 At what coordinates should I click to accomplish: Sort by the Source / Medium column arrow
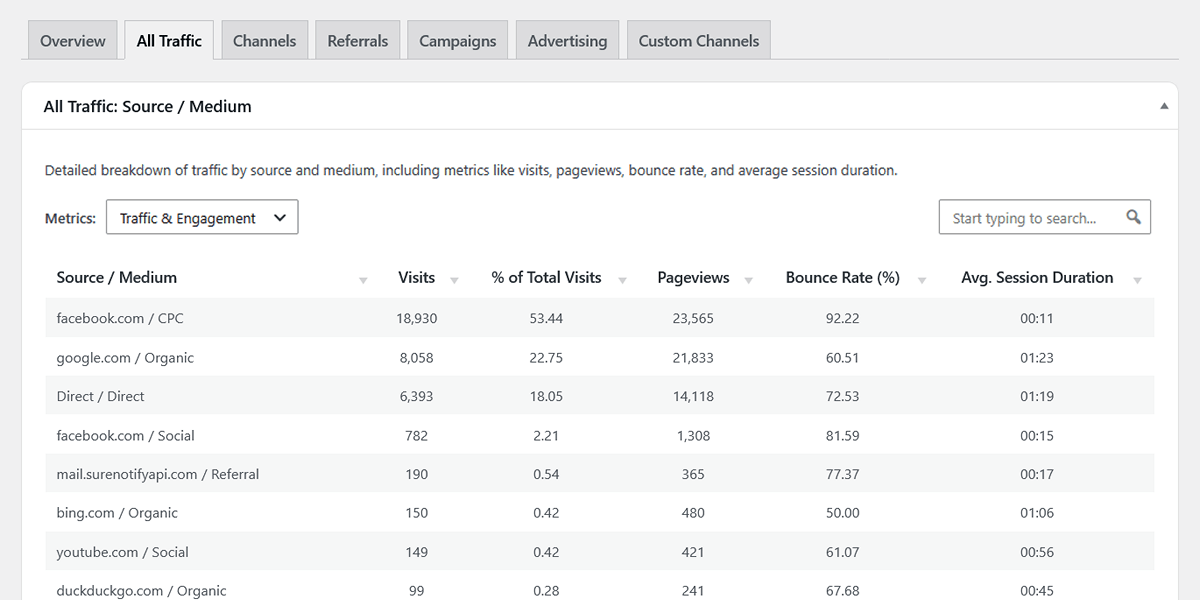(363, 281)
